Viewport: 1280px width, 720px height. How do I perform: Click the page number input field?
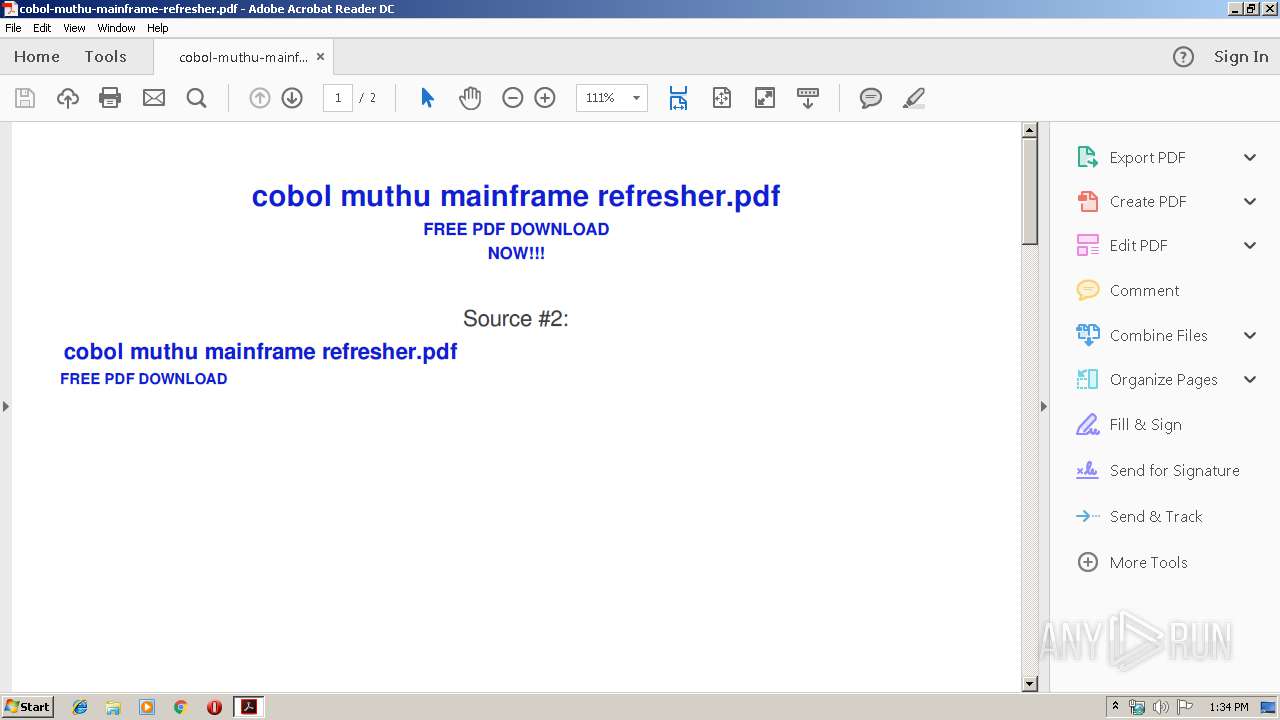tap(338, 98)
